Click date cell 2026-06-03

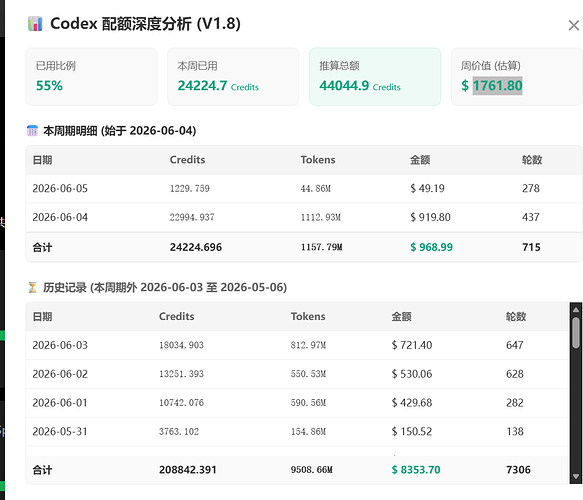tap(60, 345)
